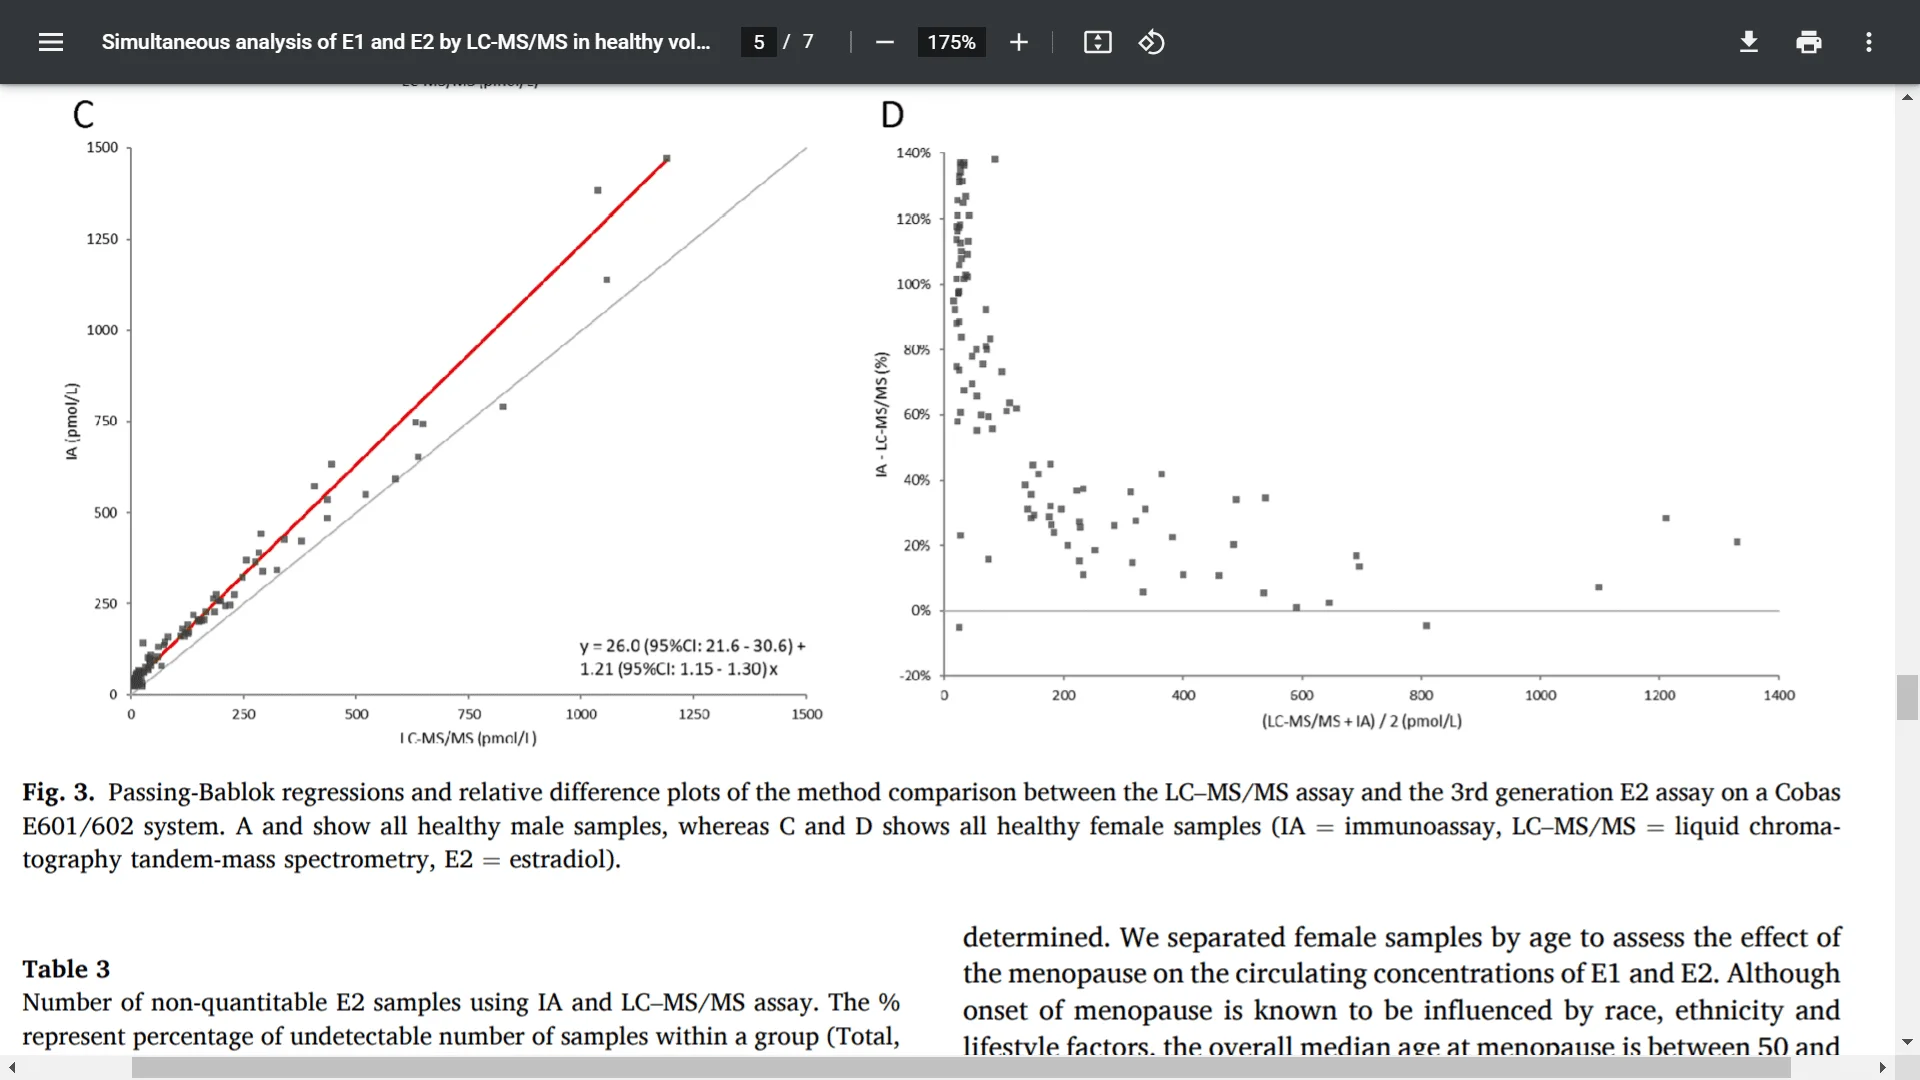Click the panel D label

click(892, 115)
